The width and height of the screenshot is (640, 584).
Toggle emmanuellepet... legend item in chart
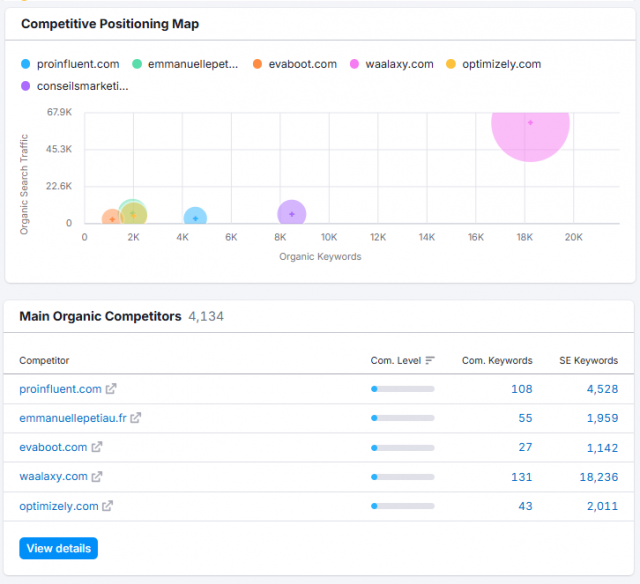pos(185,64)
